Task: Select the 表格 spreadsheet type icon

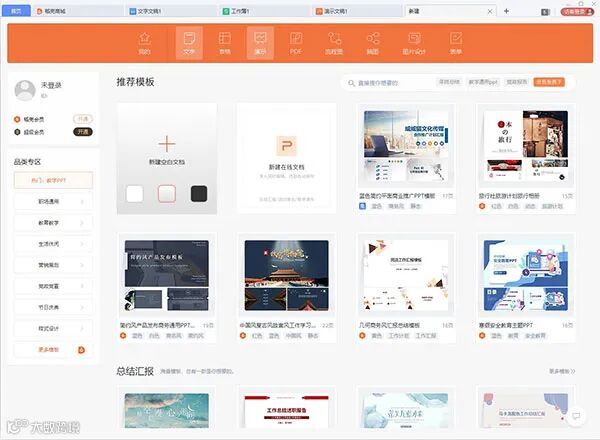Action: click(225, 38)
